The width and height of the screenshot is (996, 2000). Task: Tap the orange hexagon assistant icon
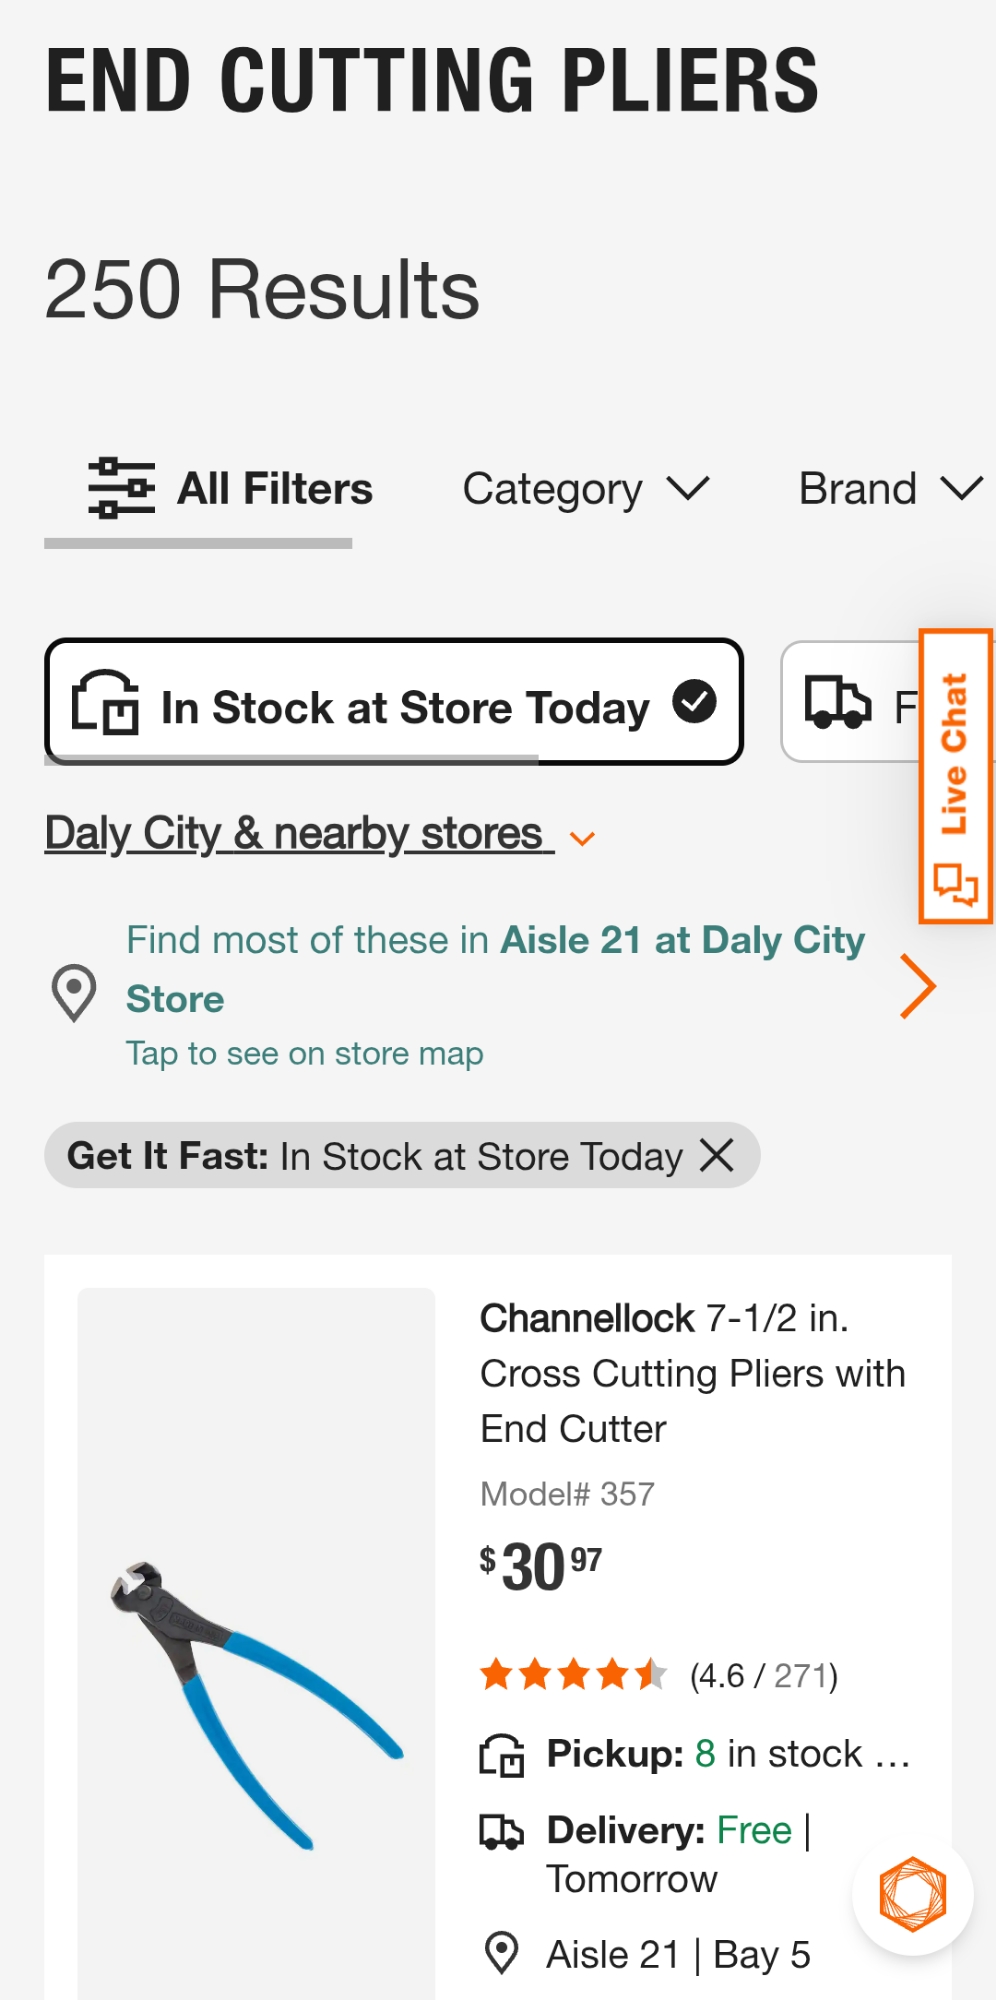click(912, 1894)
